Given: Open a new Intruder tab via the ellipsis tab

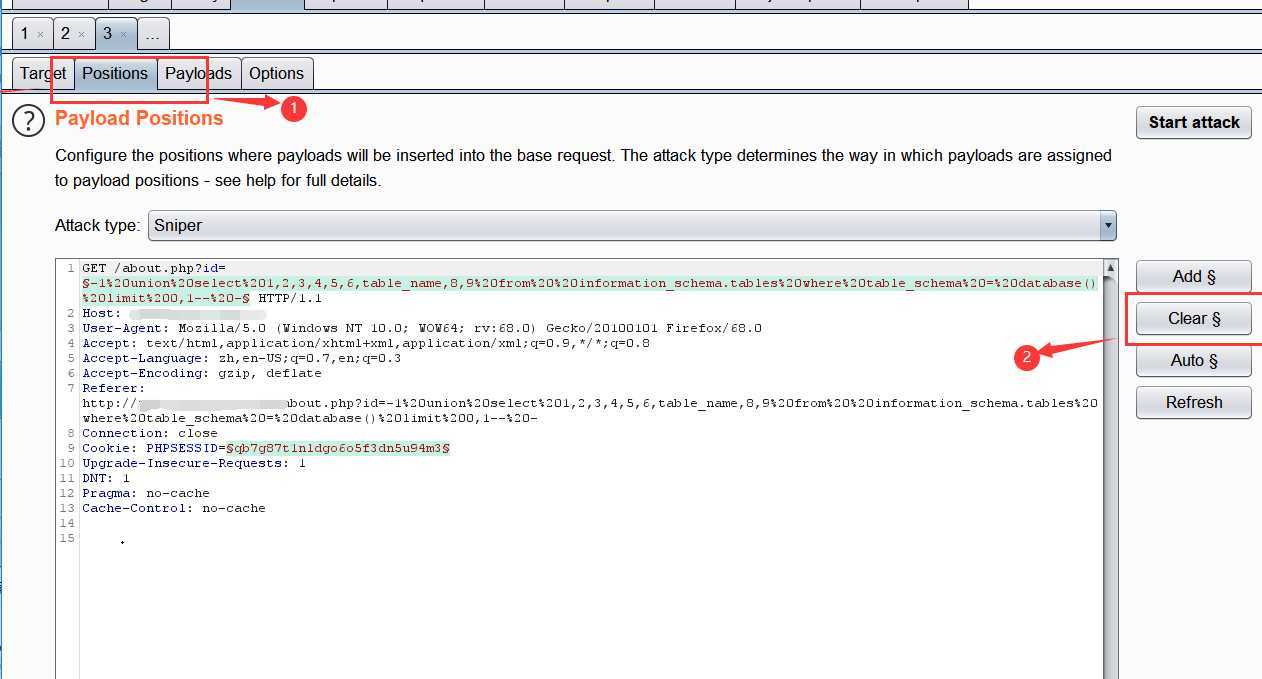Looking at the screenshot, I should pos(152,34).
